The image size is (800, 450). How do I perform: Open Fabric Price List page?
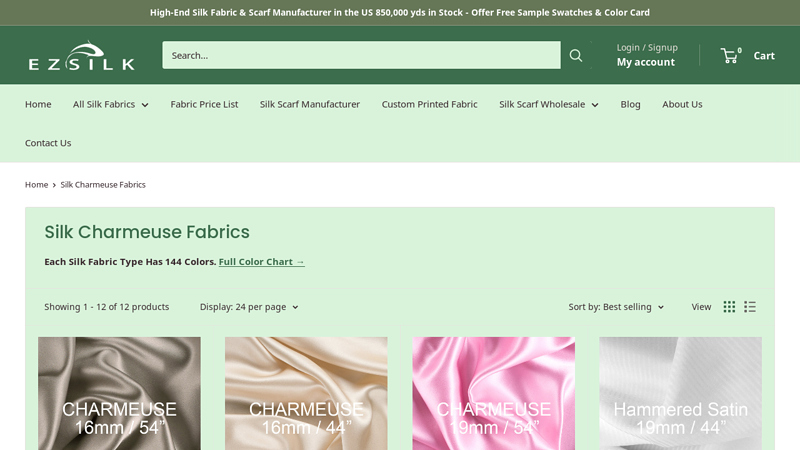click(x=204, y=104)
